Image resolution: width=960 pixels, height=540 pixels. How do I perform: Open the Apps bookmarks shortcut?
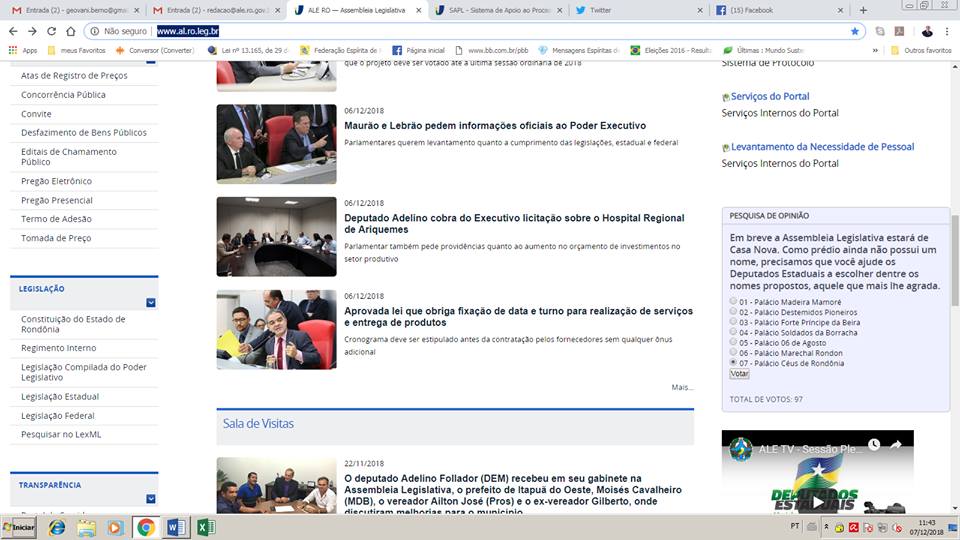(x=22, y=50)
